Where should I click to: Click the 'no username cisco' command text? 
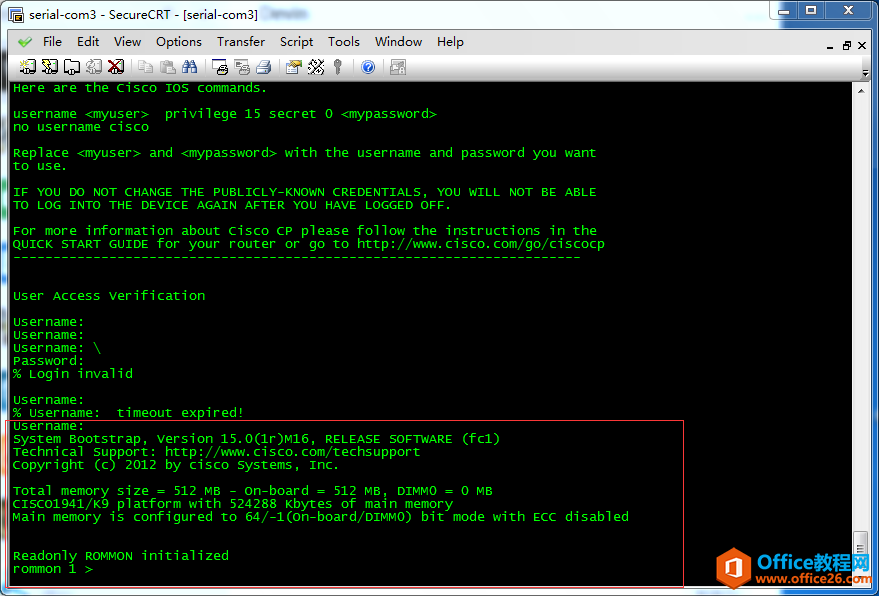click(x=81, y=127)
